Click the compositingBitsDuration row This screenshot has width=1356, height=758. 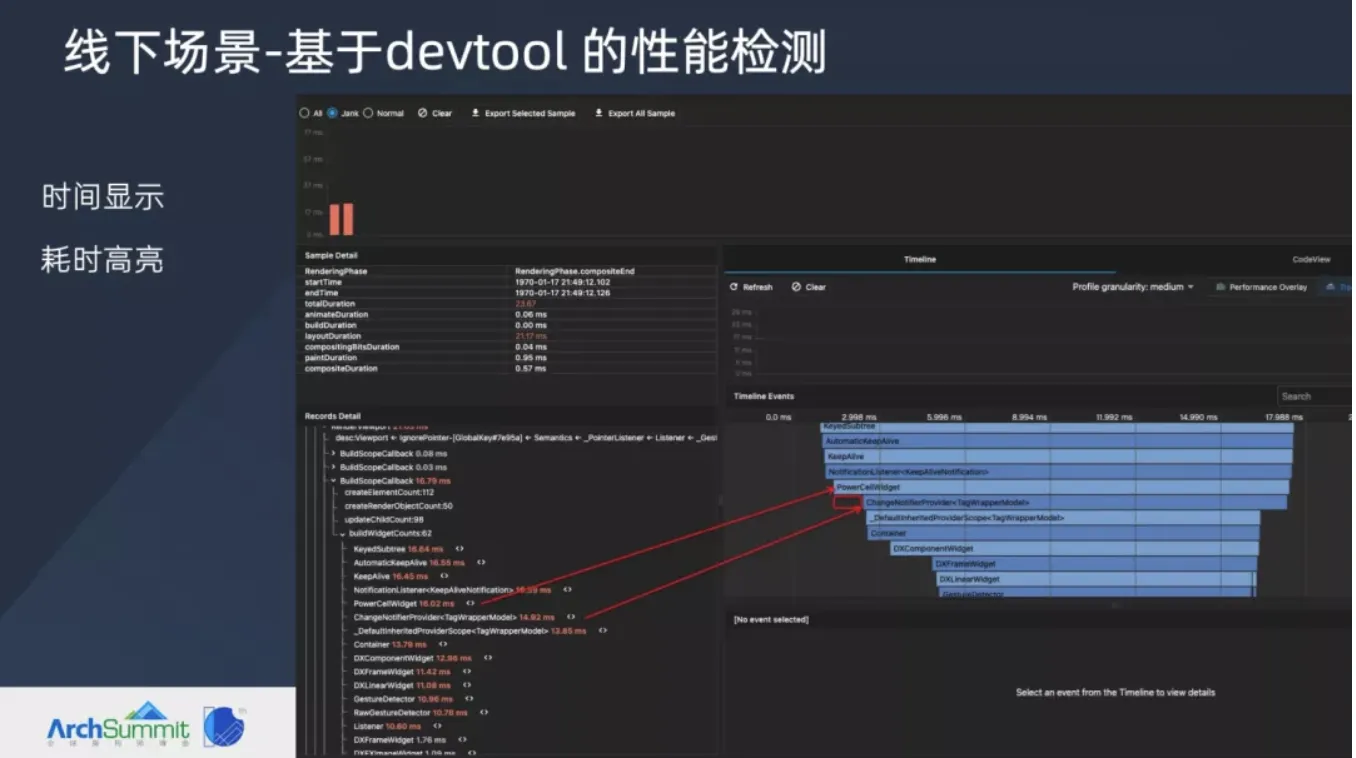(x=510, y=347)
